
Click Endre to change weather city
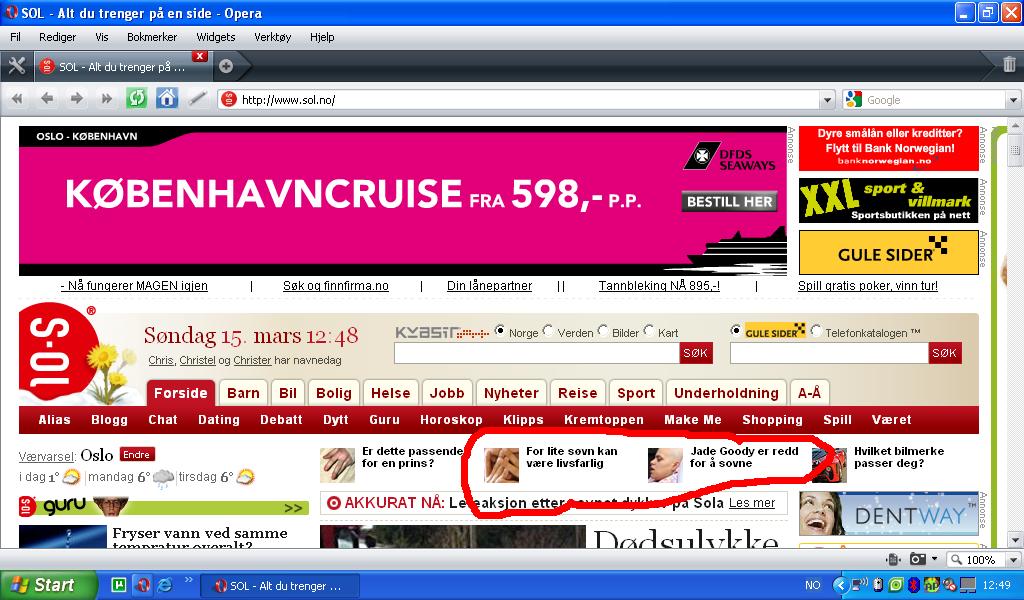pyautogui.click(x=137, y=454)
